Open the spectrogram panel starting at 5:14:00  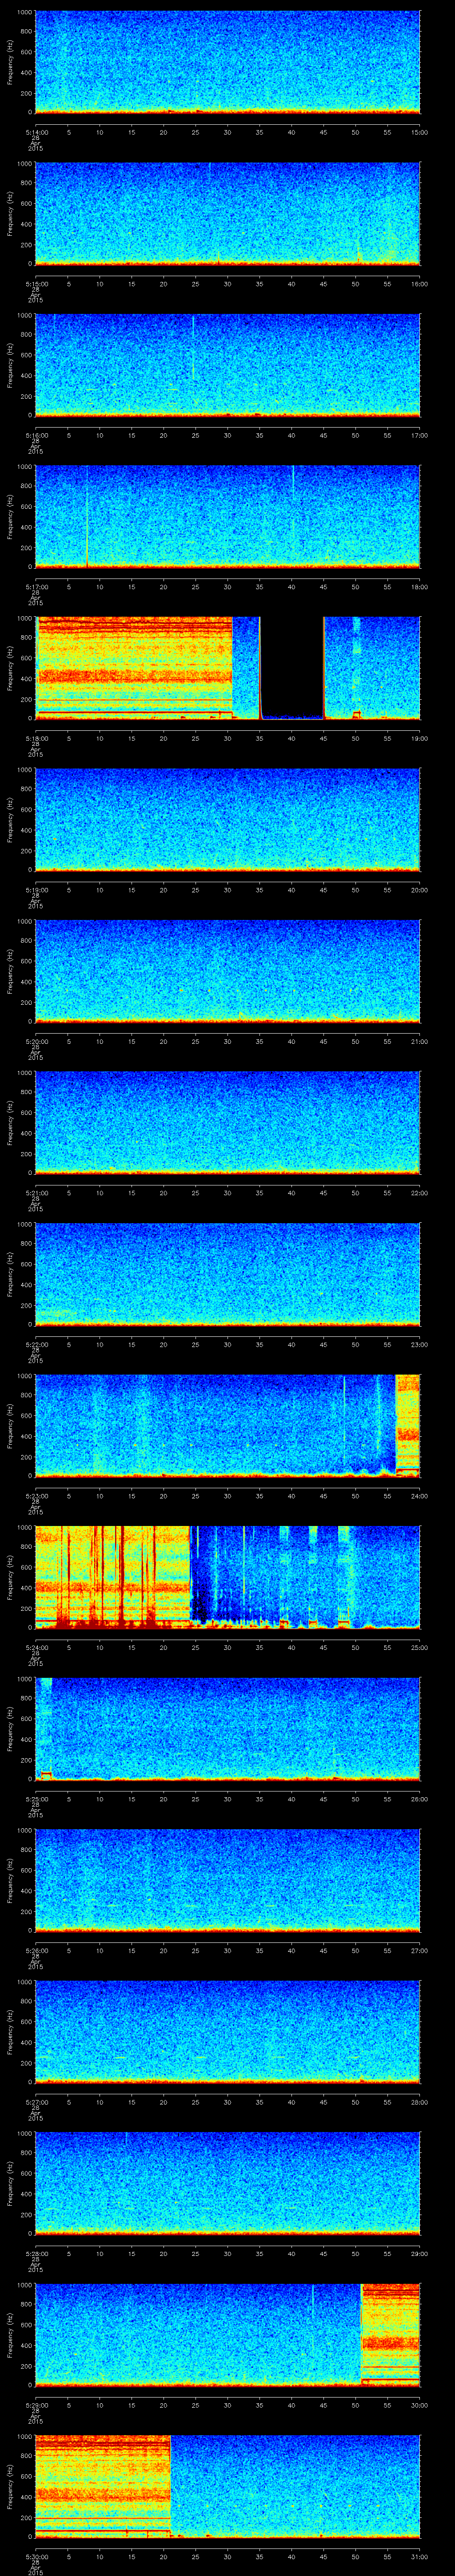point(227,62)
